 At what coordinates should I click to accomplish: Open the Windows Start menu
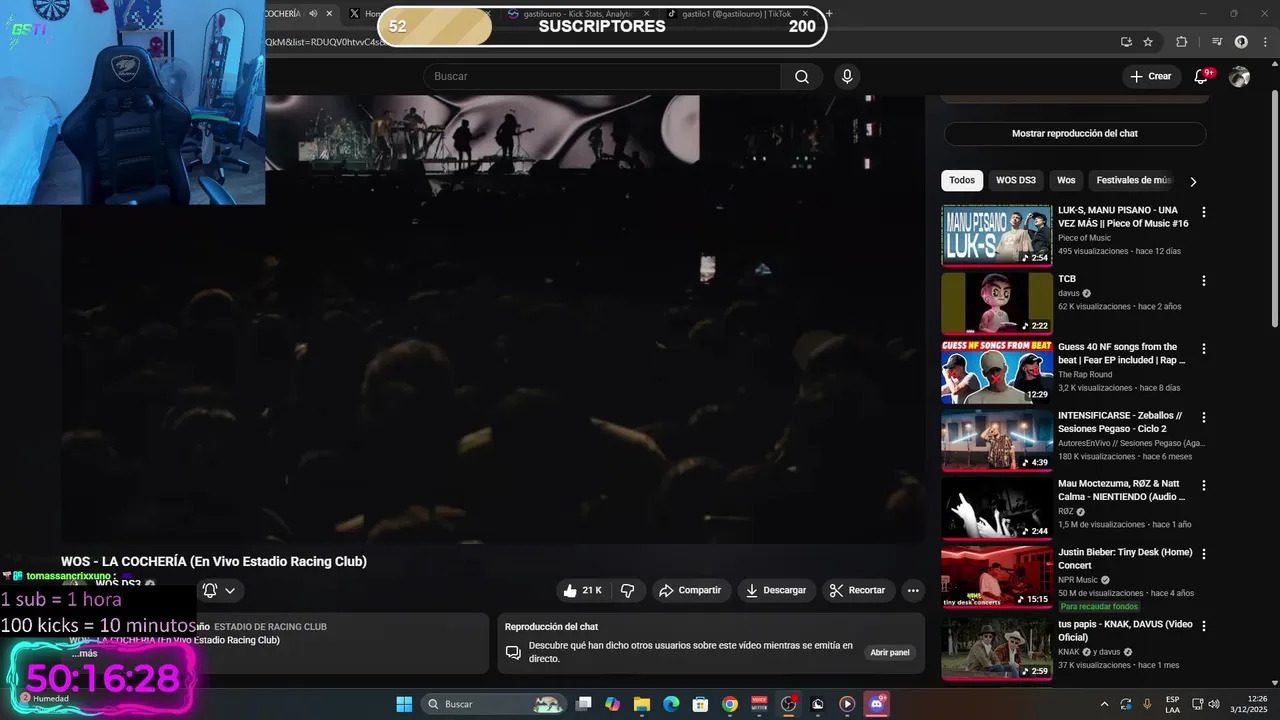pos(404,704)
